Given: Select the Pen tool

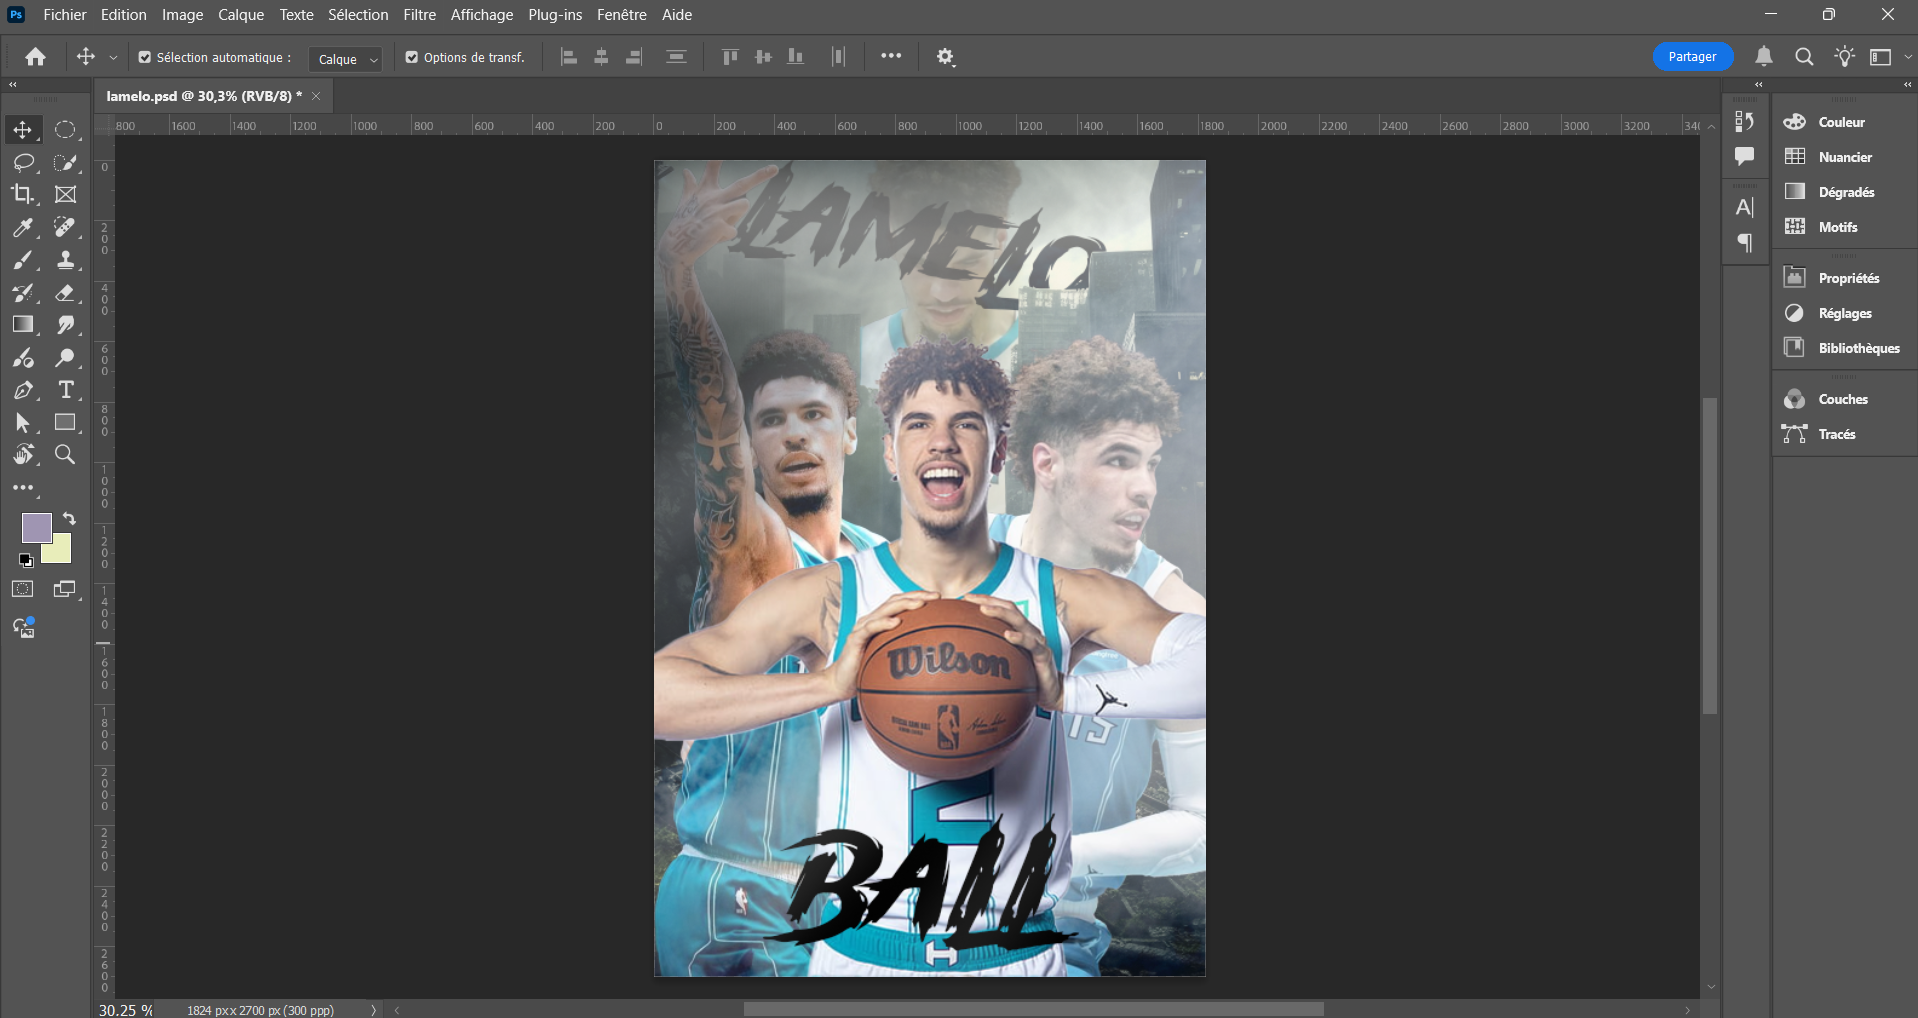Looking at the screenshot, I should pos(23,390).
